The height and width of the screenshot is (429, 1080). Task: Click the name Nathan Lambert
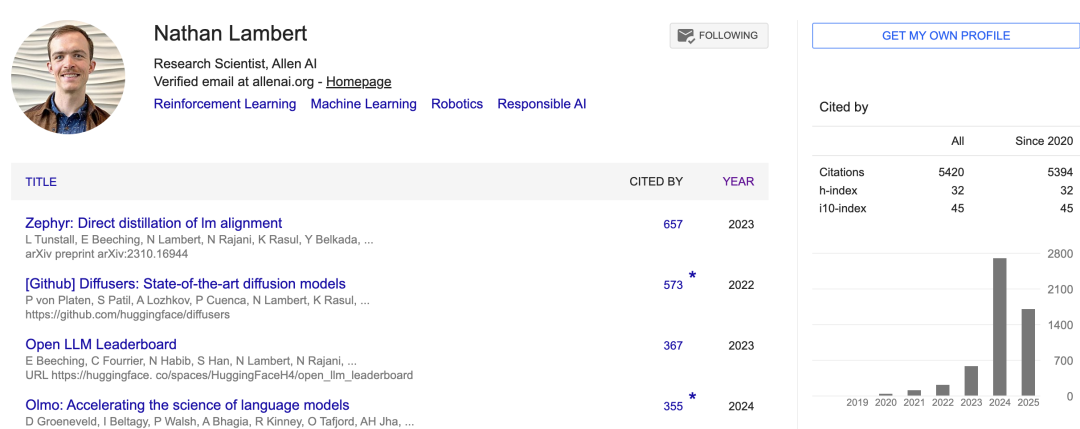tap(230, 33)
